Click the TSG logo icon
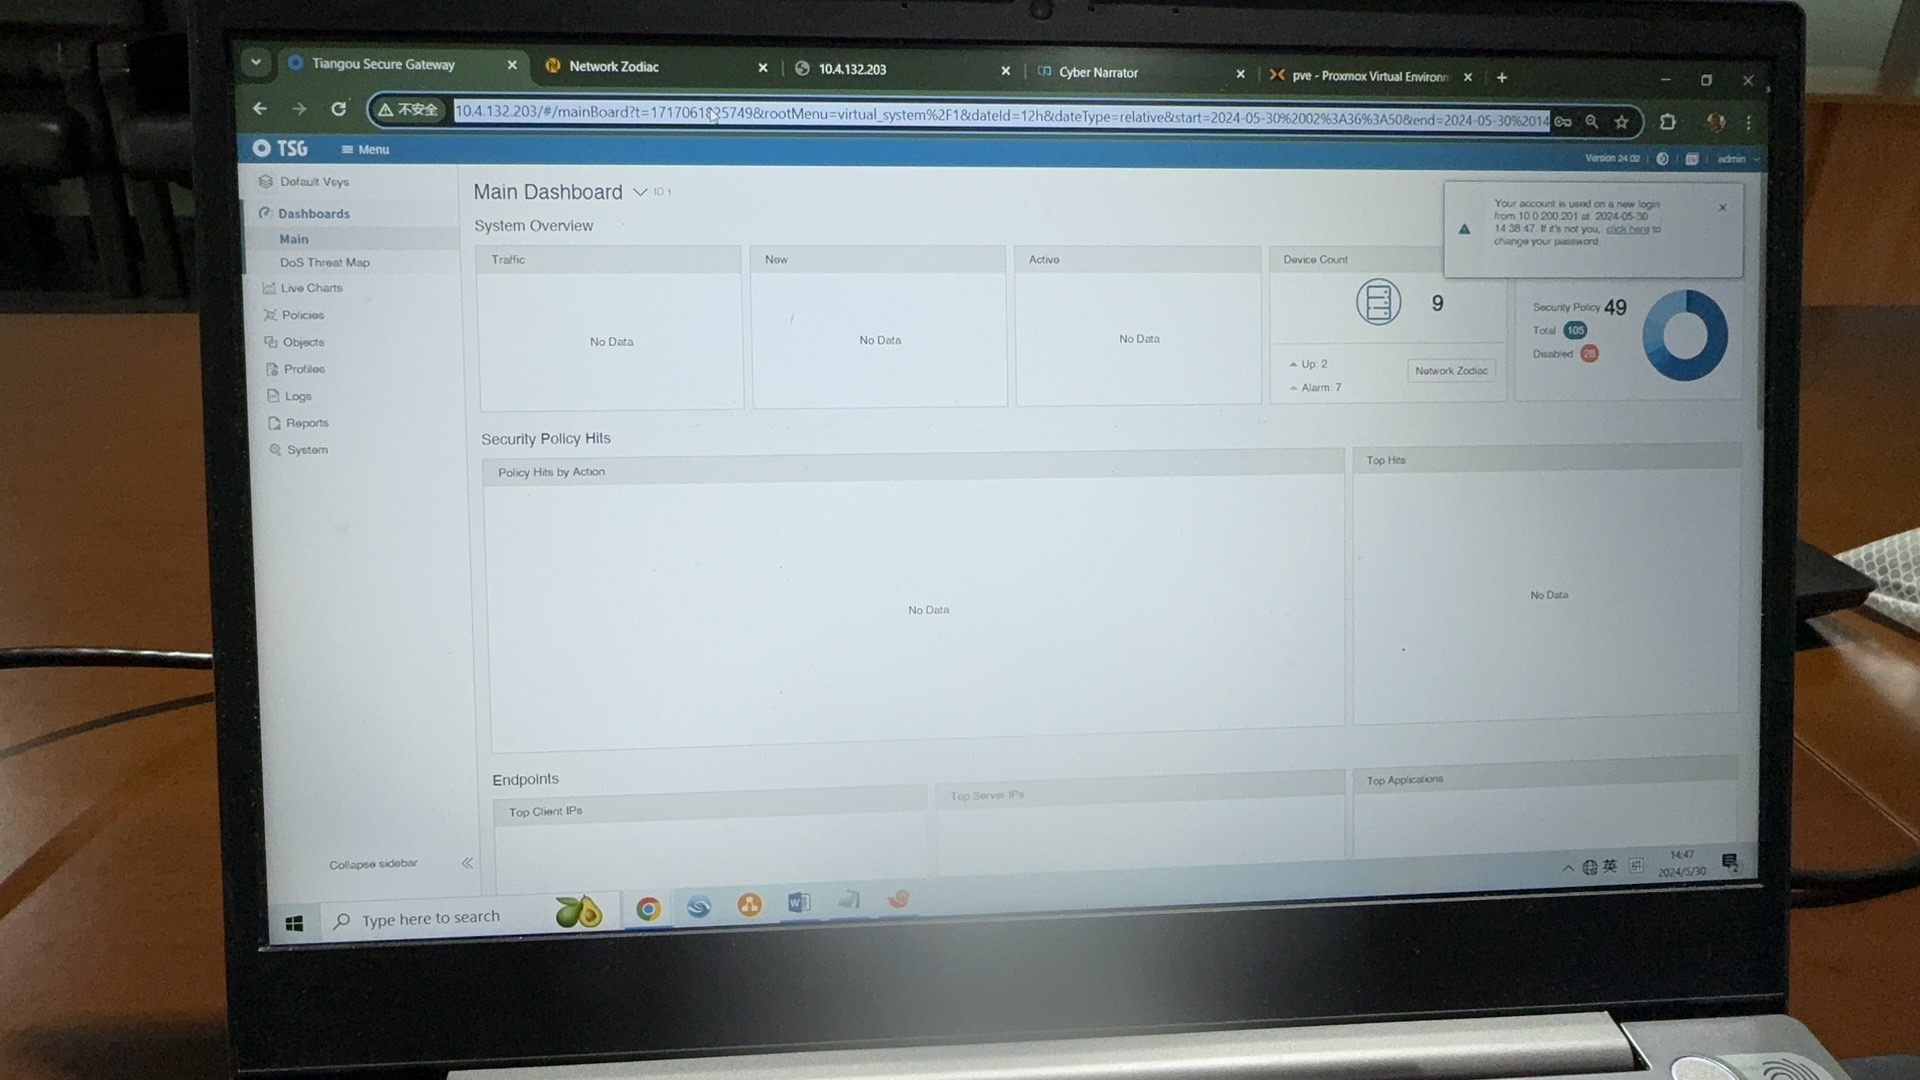1920x1080 pixels. [262, 148]
